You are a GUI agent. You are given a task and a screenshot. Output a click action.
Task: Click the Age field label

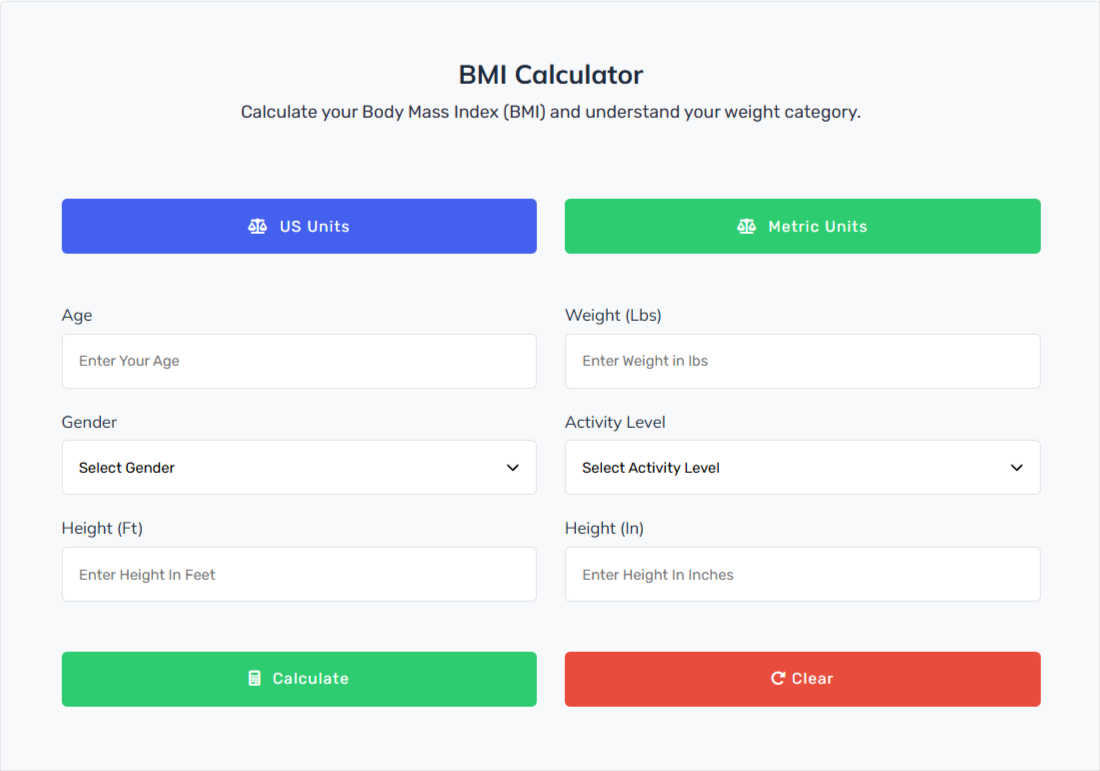(77, 316)
